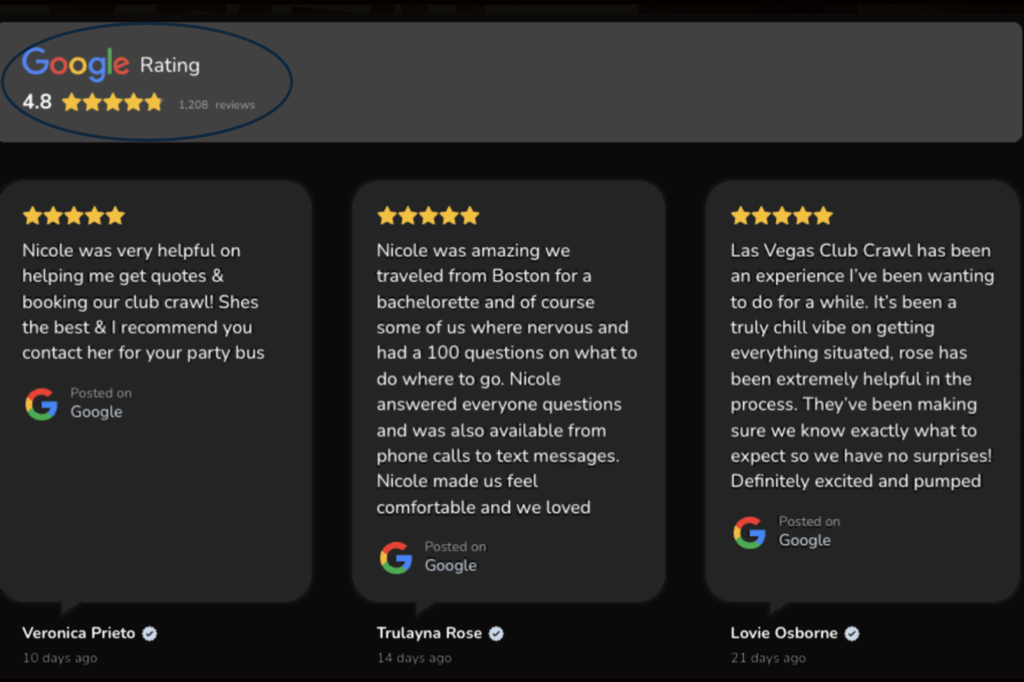The image size is (1024, 682).
Task: Open 'Posted on Google' link in Trulayna's card
Action: [455, 557]
